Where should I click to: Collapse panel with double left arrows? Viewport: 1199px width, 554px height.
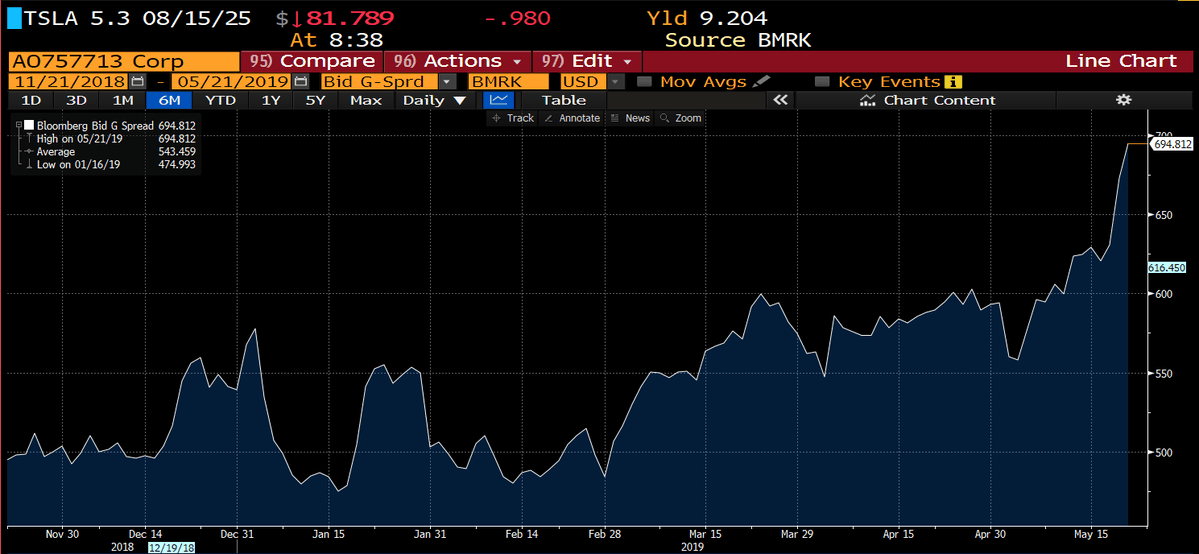[x=781, y=100]
